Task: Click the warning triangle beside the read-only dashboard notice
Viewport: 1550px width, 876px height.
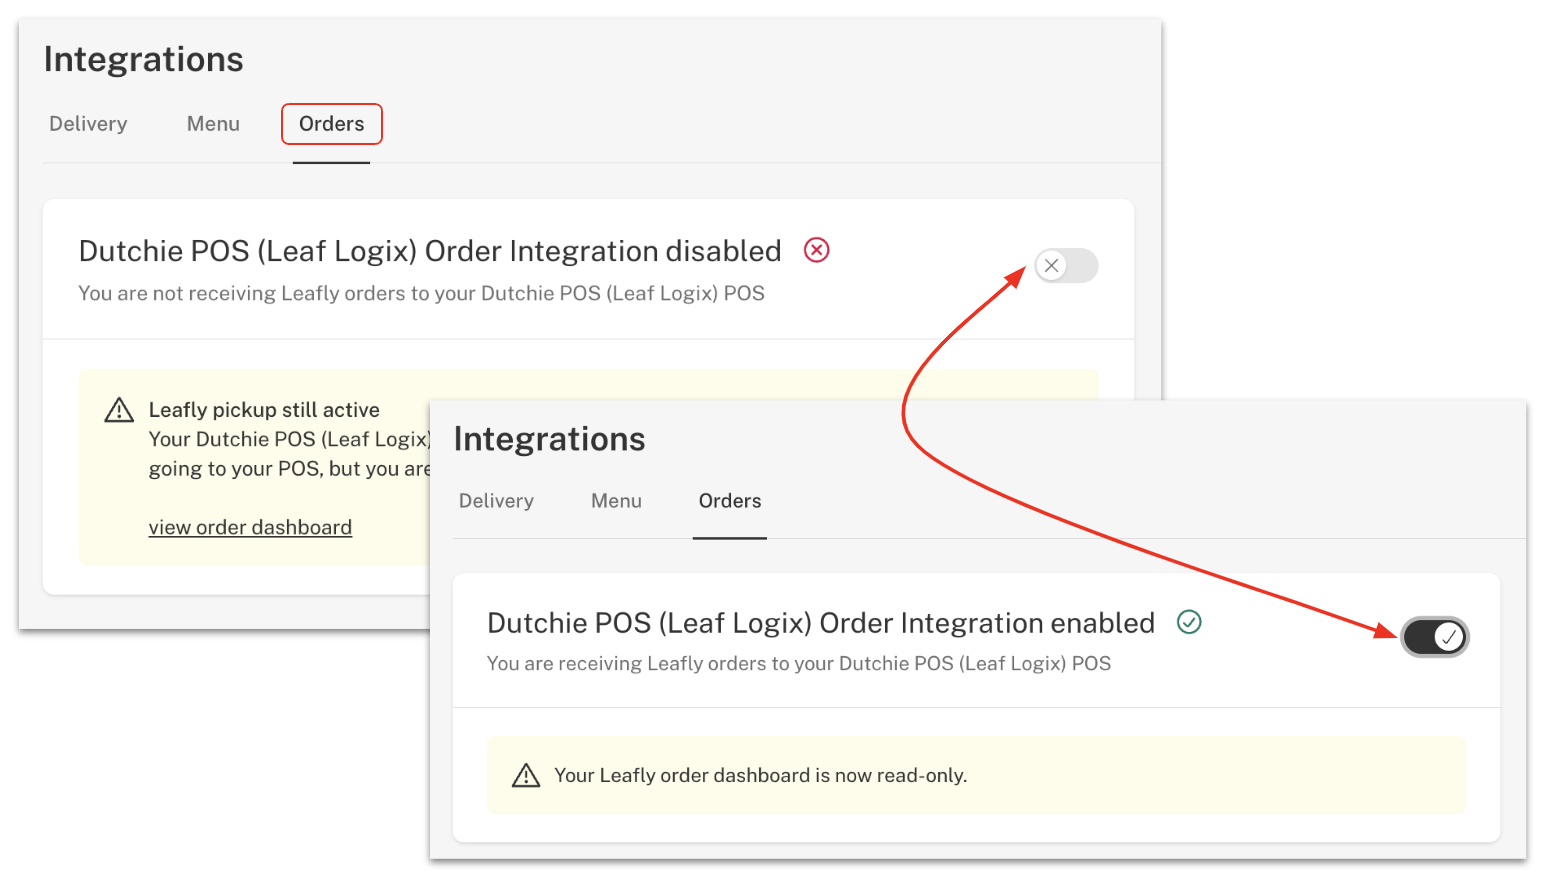Action: 526,776
